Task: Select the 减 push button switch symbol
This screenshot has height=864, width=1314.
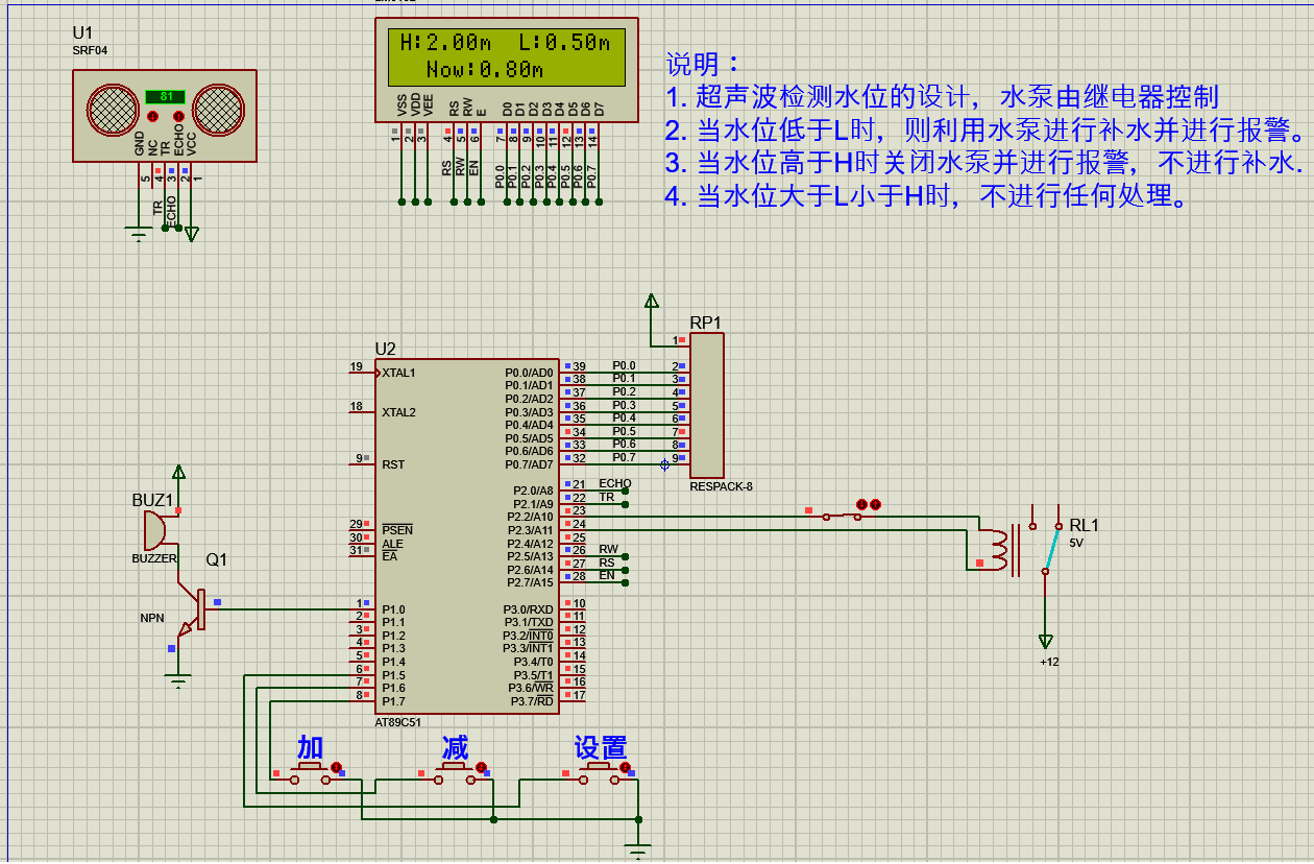Action: point(455,774)
